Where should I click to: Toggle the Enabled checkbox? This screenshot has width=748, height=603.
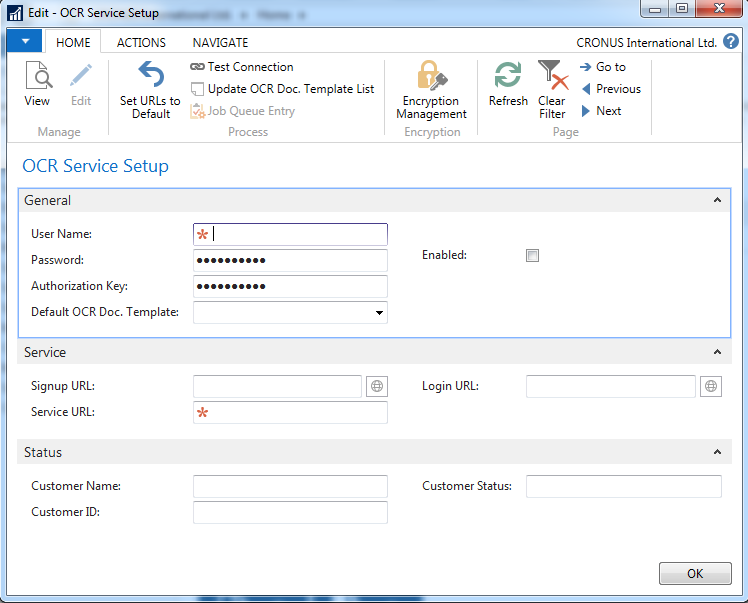tap(533, 256)
